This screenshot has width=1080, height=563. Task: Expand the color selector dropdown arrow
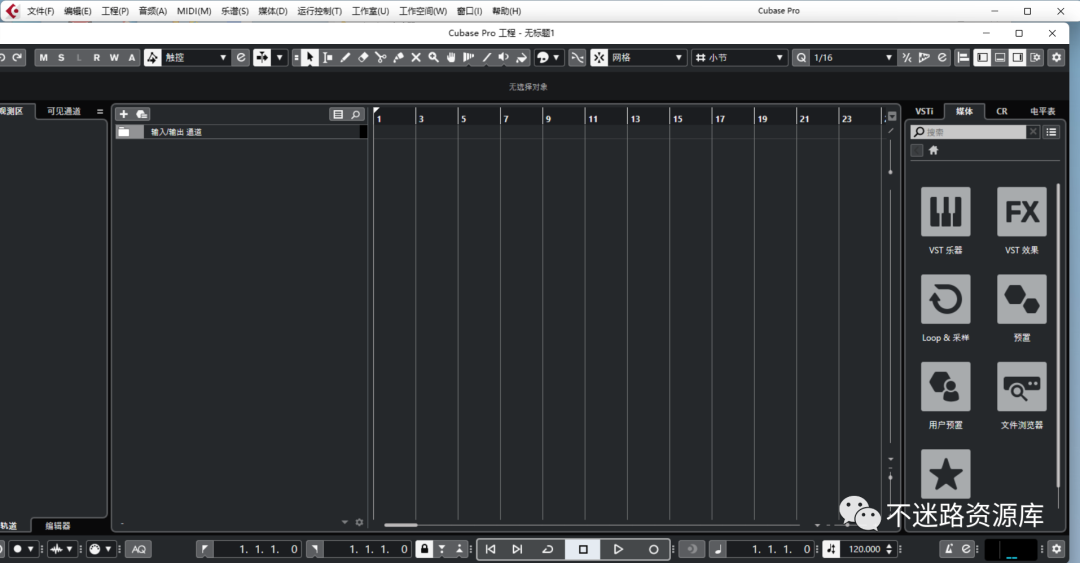(556, 57)
